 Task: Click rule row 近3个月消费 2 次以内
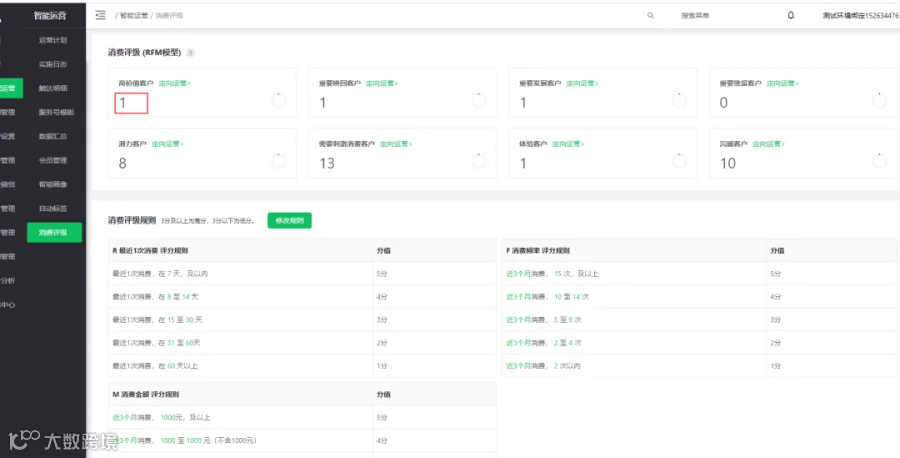[x=700, y=366]
